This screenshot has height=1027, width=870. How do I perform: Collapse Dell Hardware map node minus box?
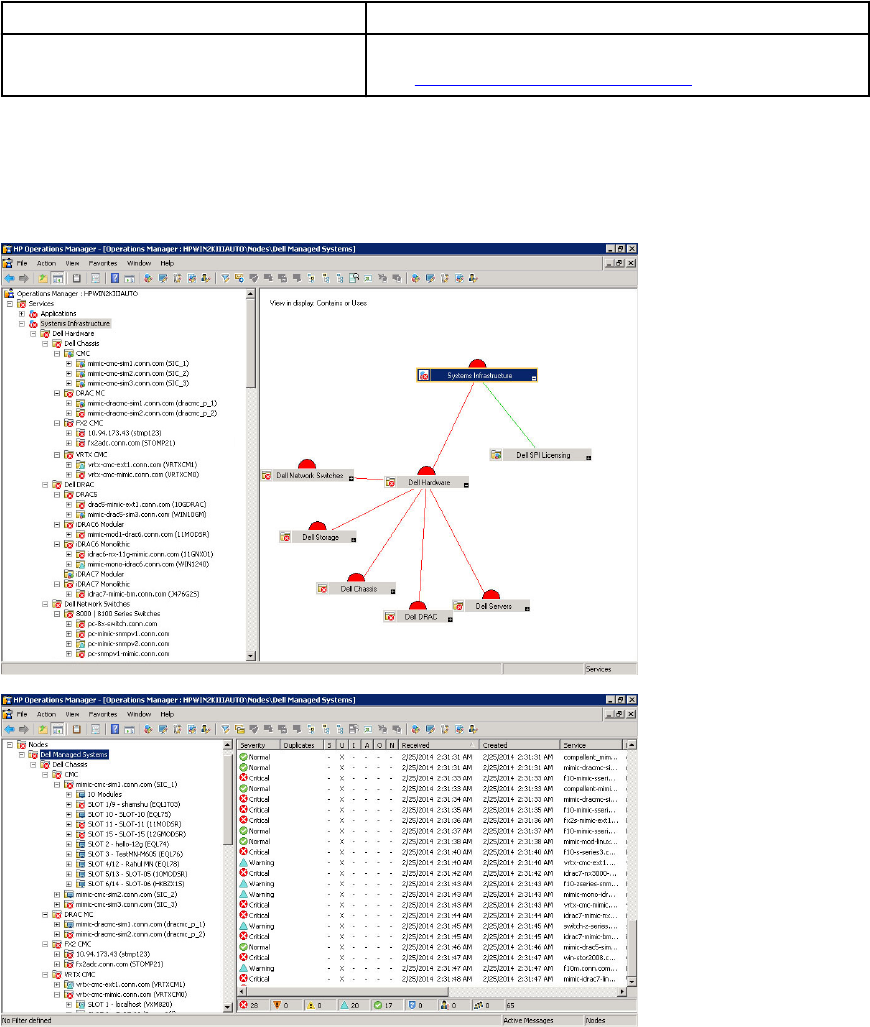pos(466,485)
